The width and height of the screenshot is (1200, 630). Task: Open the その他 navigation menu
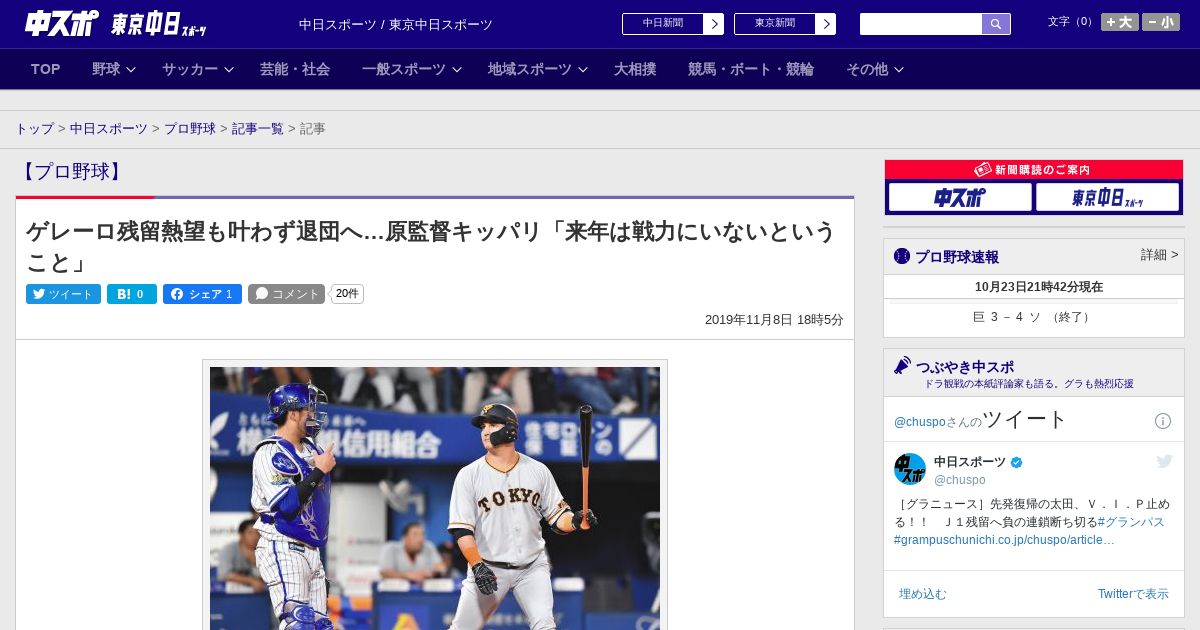867,69
